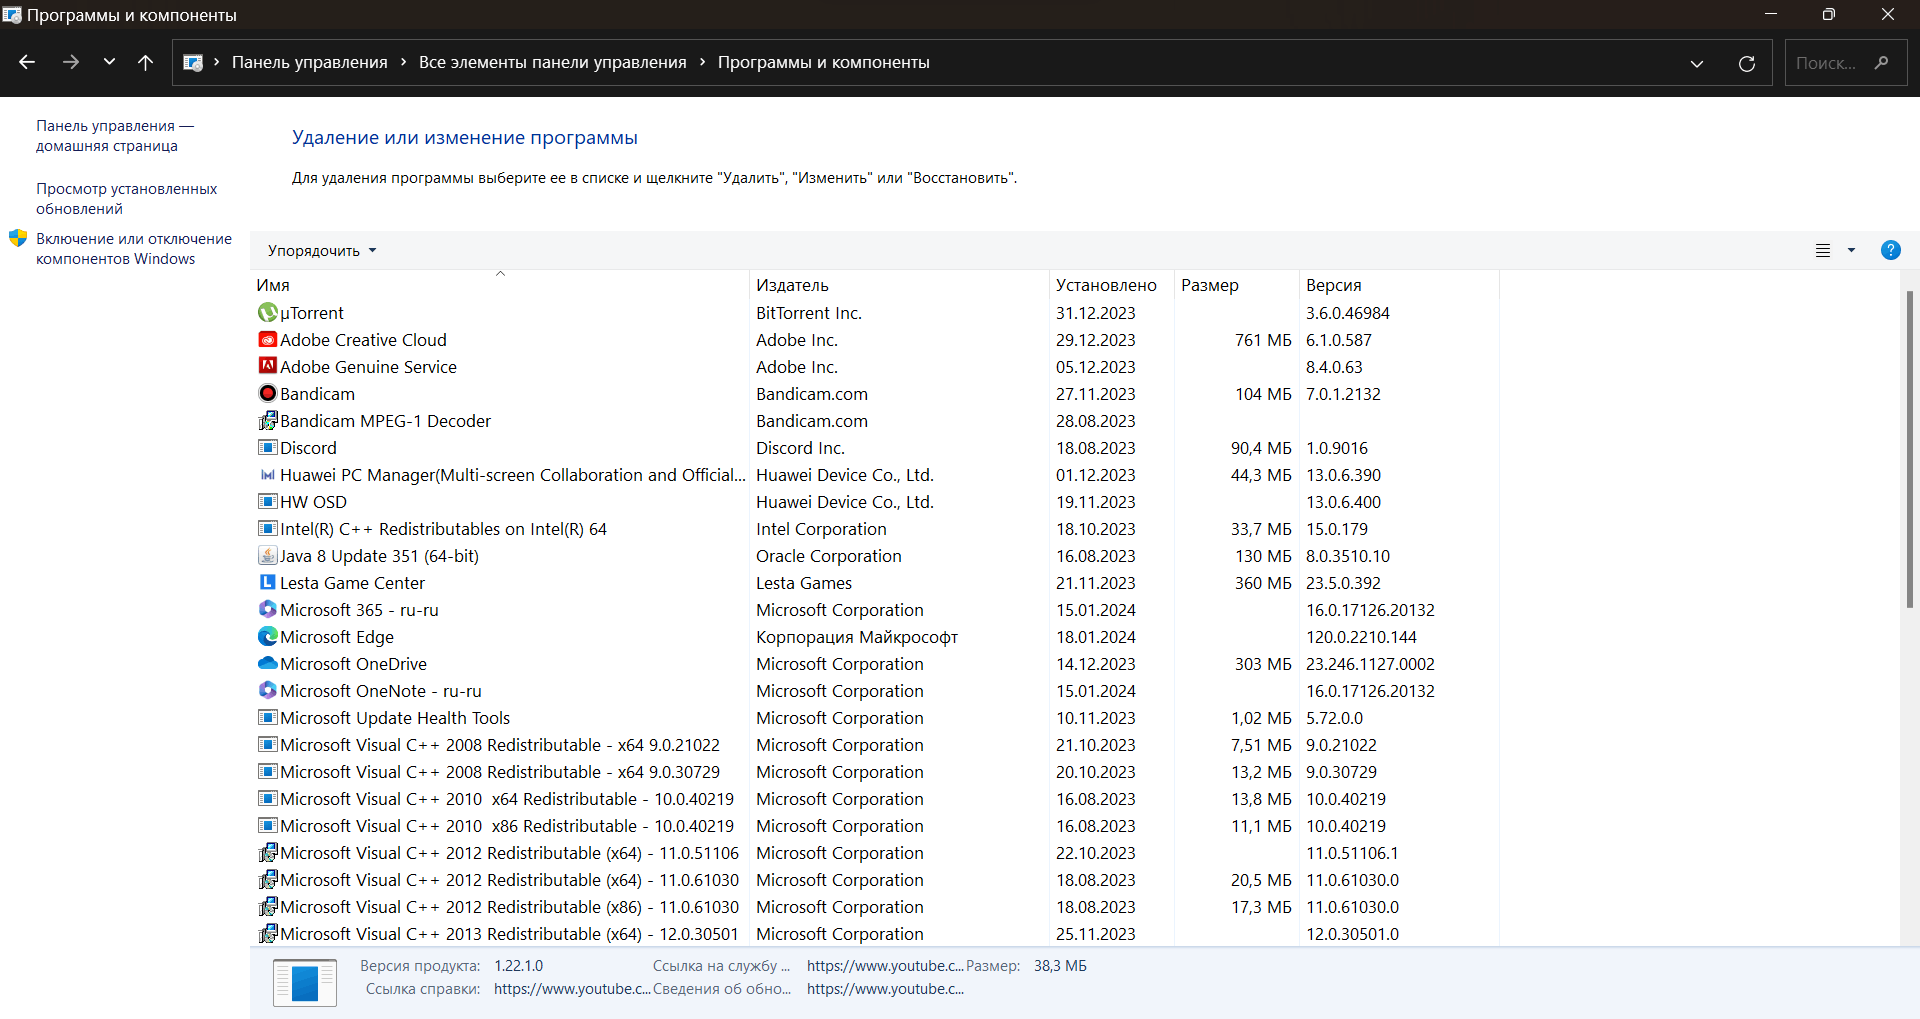The image size is (1920, 1019).
Task: Click the Microsoft 365 - ru-ru icon
Action: pyautogui.click(x=268, y=609)
